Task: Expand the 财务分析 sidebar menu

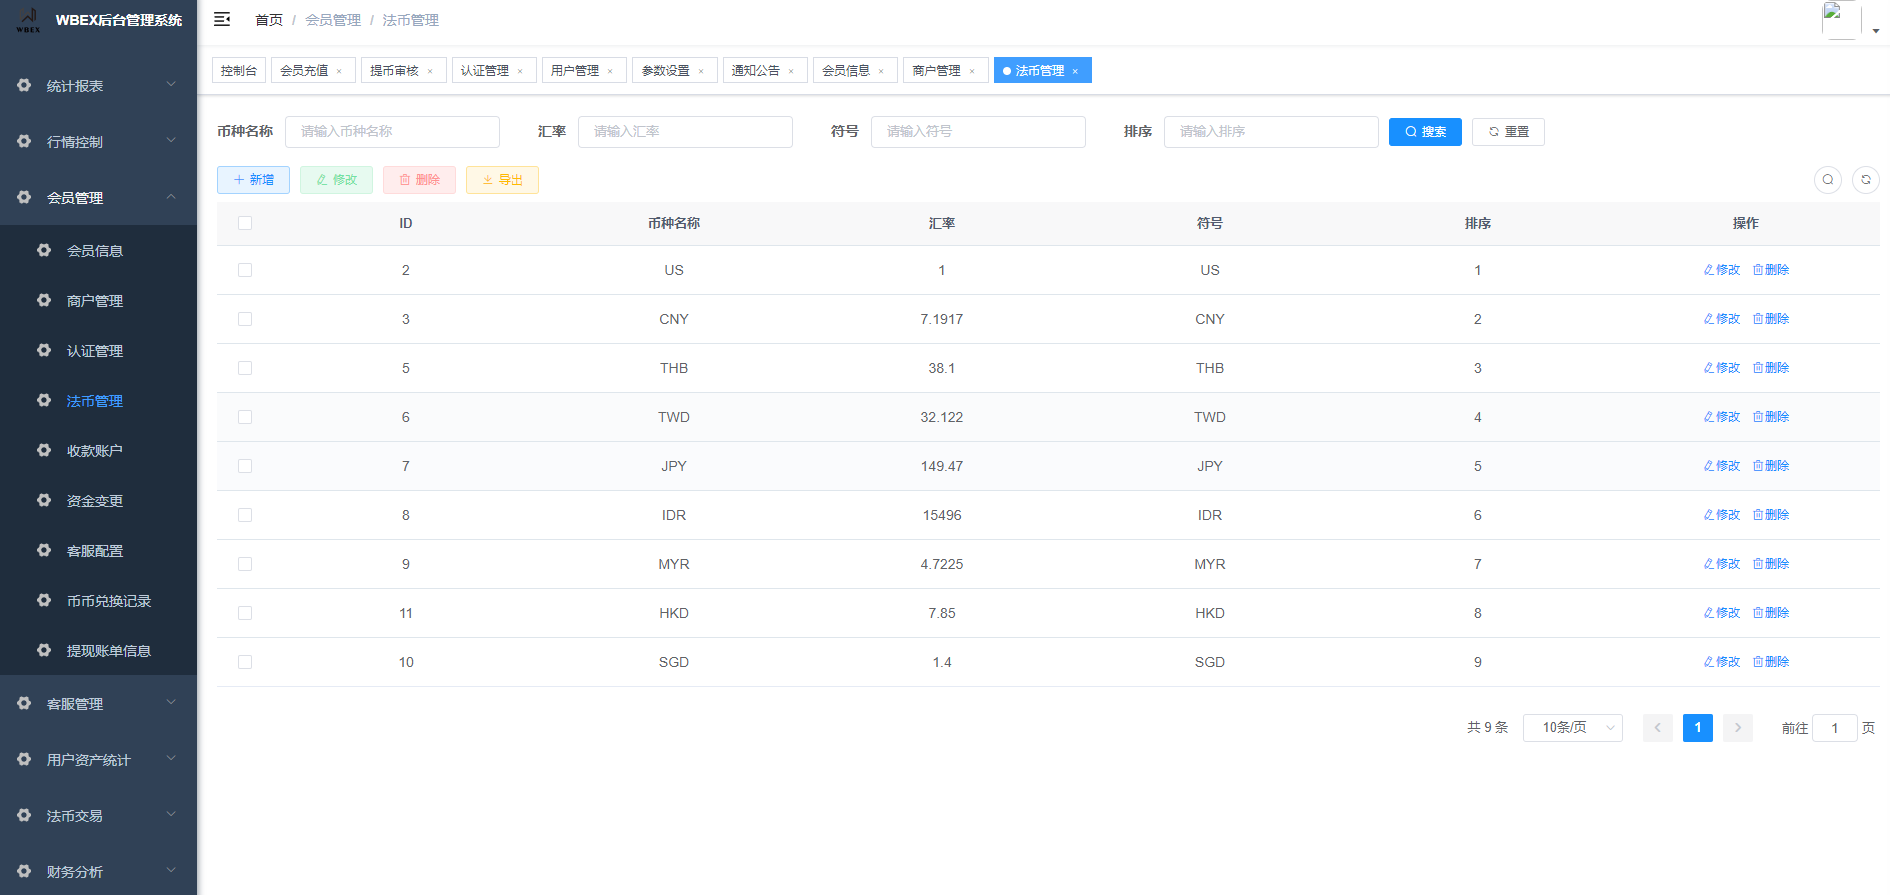Action: pos(98,872)
